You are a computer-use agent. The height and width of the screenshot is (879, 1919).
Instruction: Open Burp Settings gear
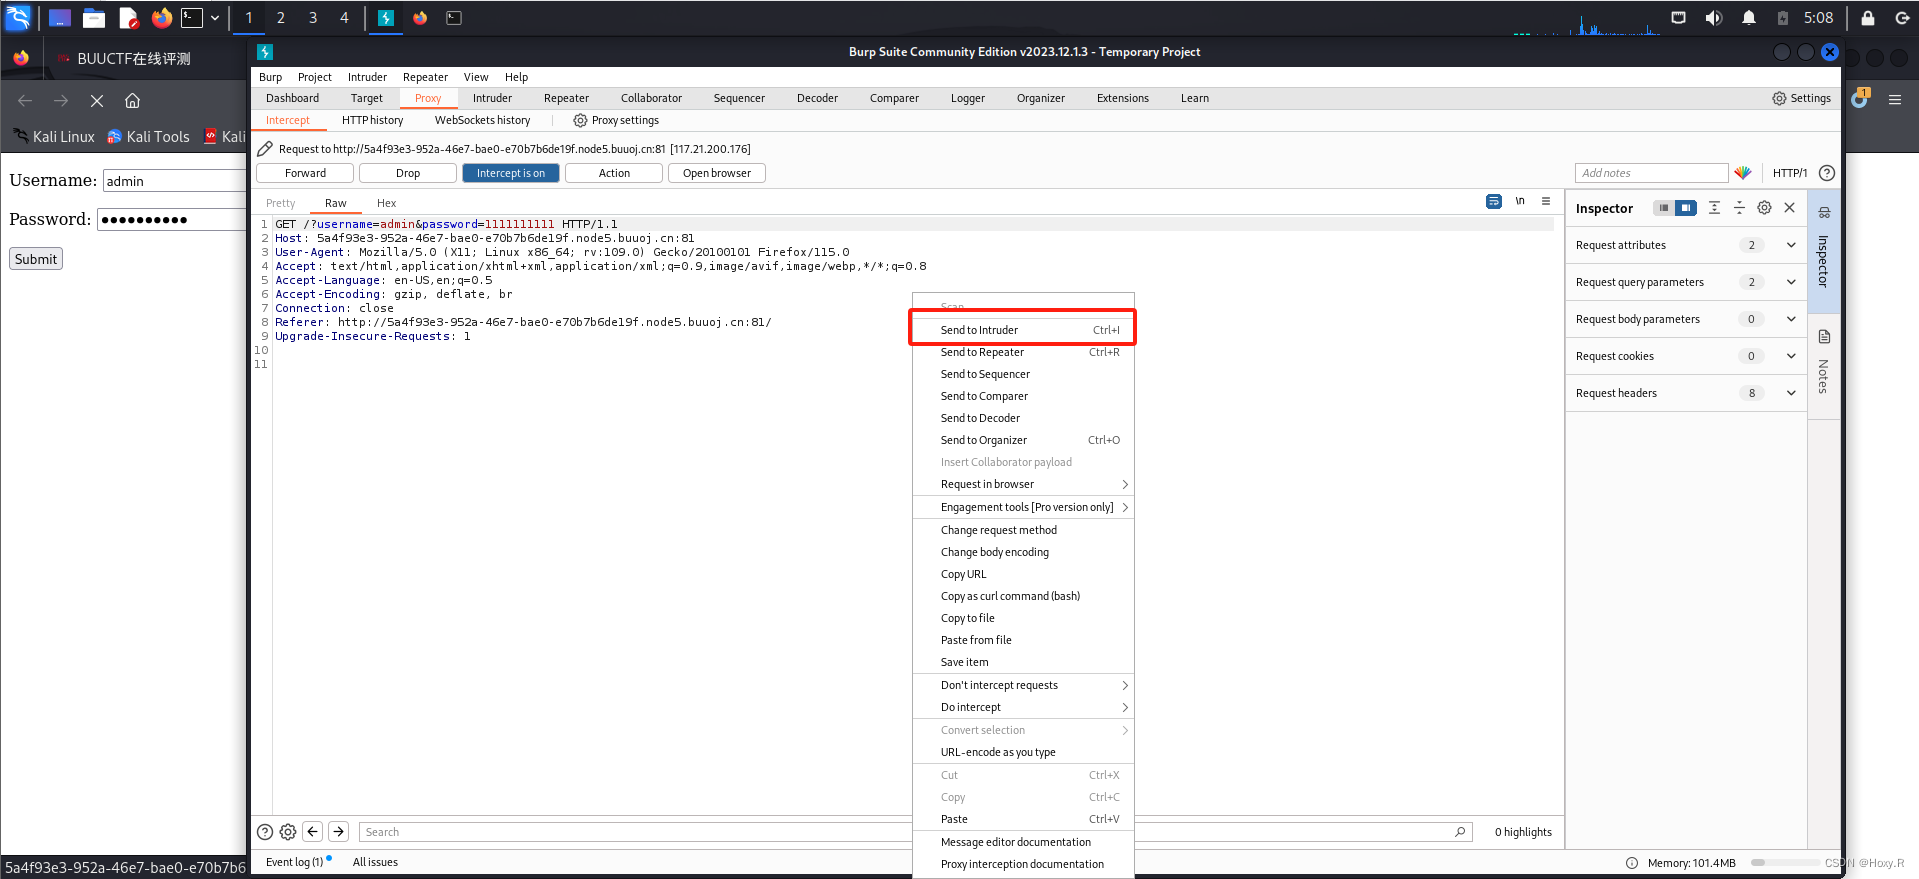[1801, 98]
